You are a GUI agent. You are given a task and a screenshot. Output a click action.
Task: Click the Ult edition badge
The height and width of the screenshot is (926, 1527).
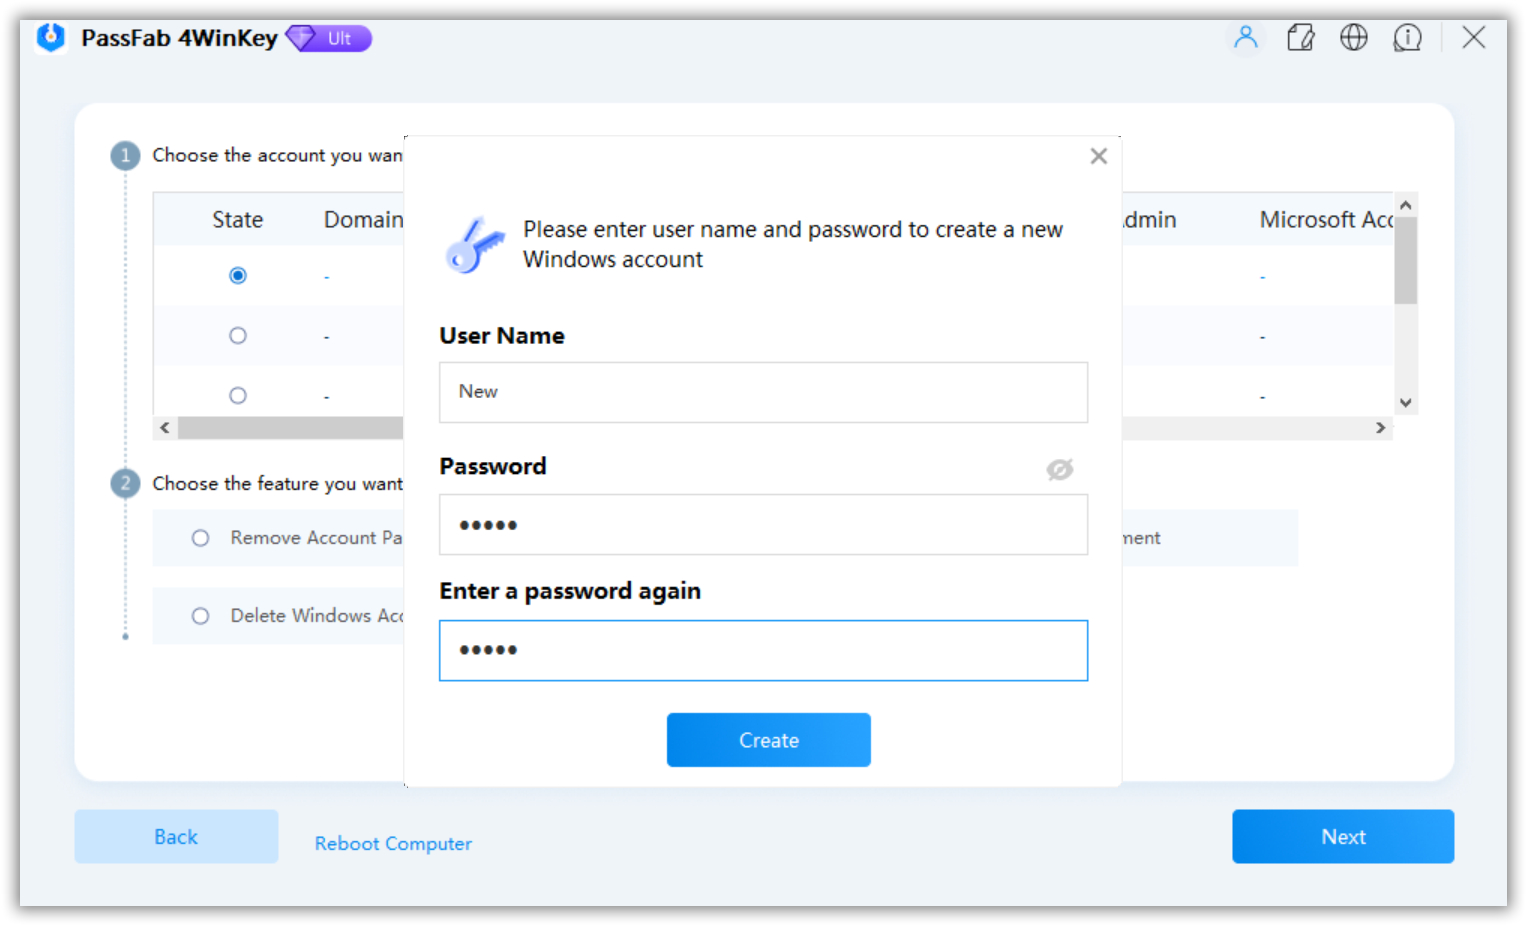330,39
